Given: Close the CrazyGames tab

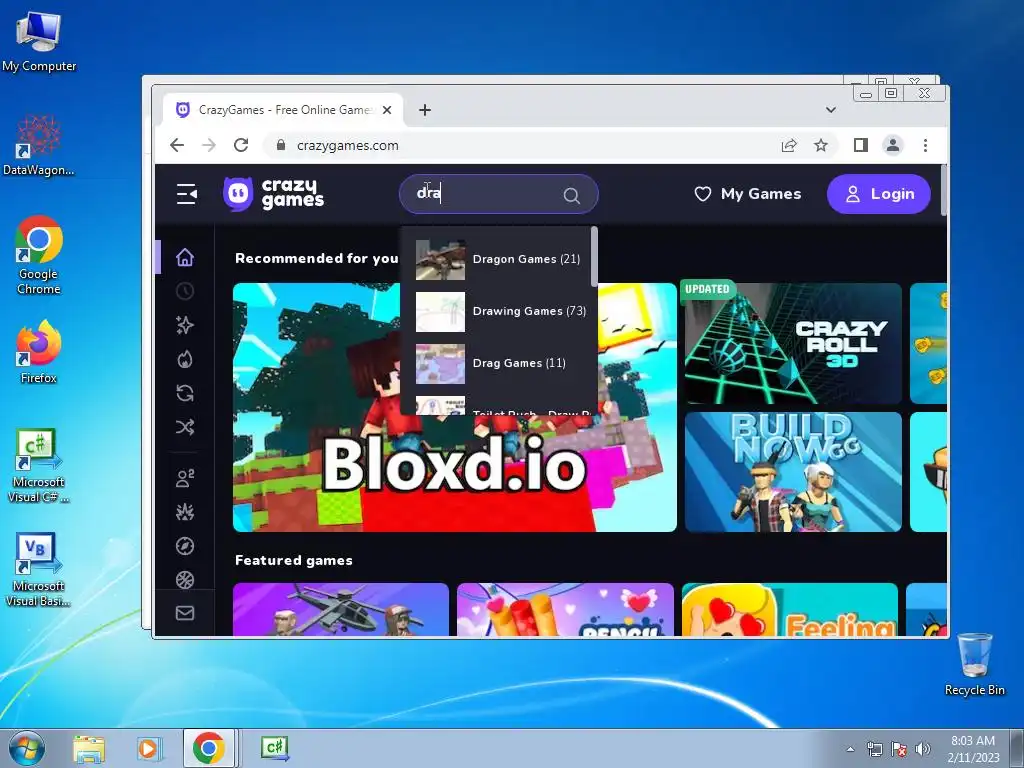Looking at the screenshot, I should (x=387, y=110).
